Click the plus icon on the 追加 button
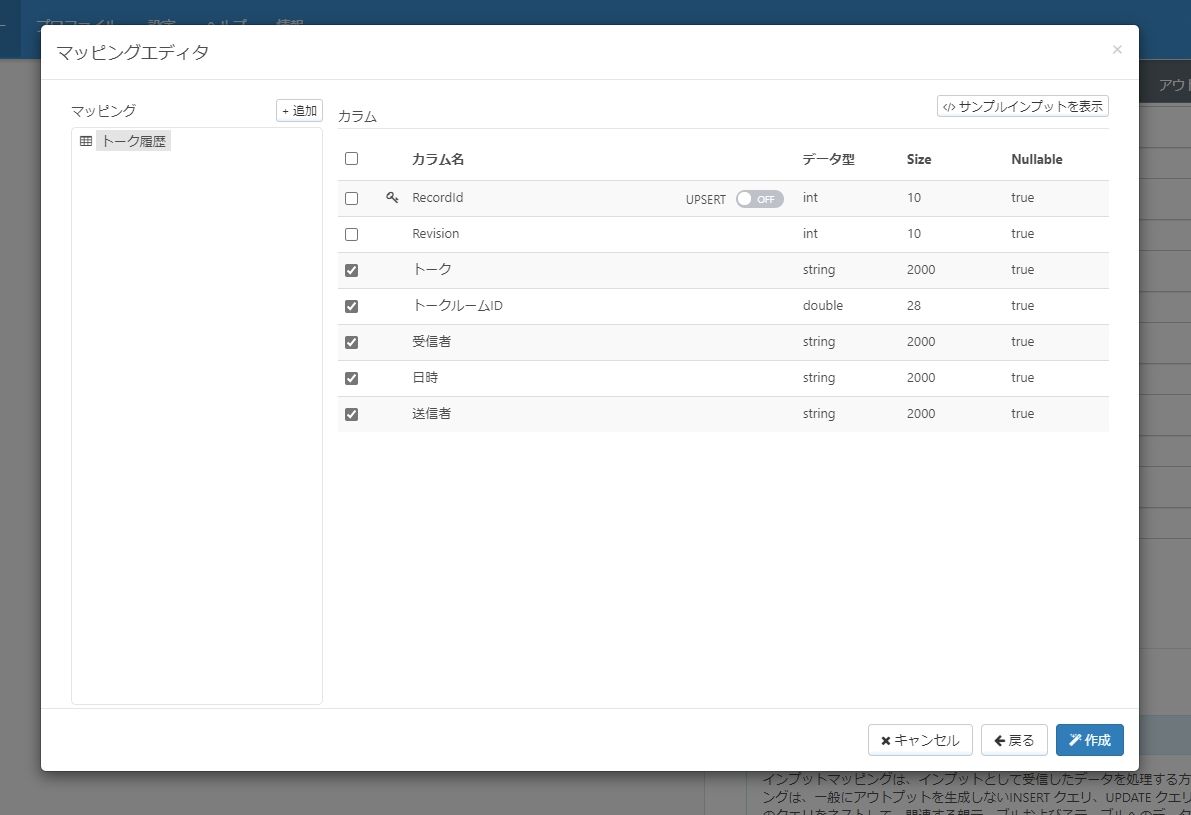The width and height of the screenshot is (1191, 815). [287, 110]
